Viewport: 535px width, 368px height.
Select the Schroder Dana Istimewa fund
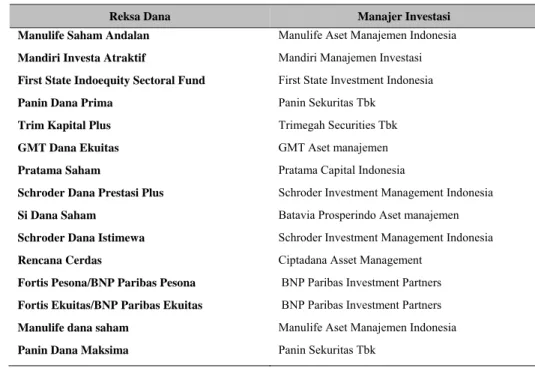click(81, 238)
